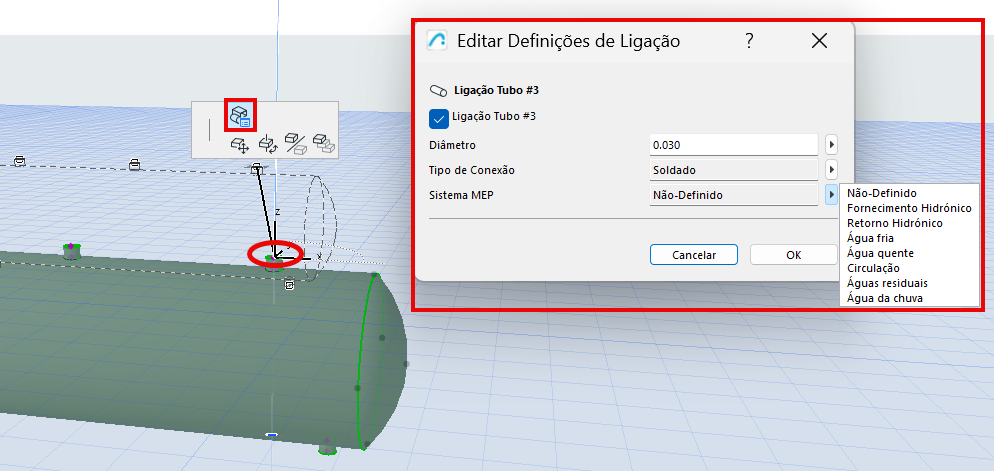The image size is (994, 471).
Task: Click the Cancelar button
Action: 694,255
